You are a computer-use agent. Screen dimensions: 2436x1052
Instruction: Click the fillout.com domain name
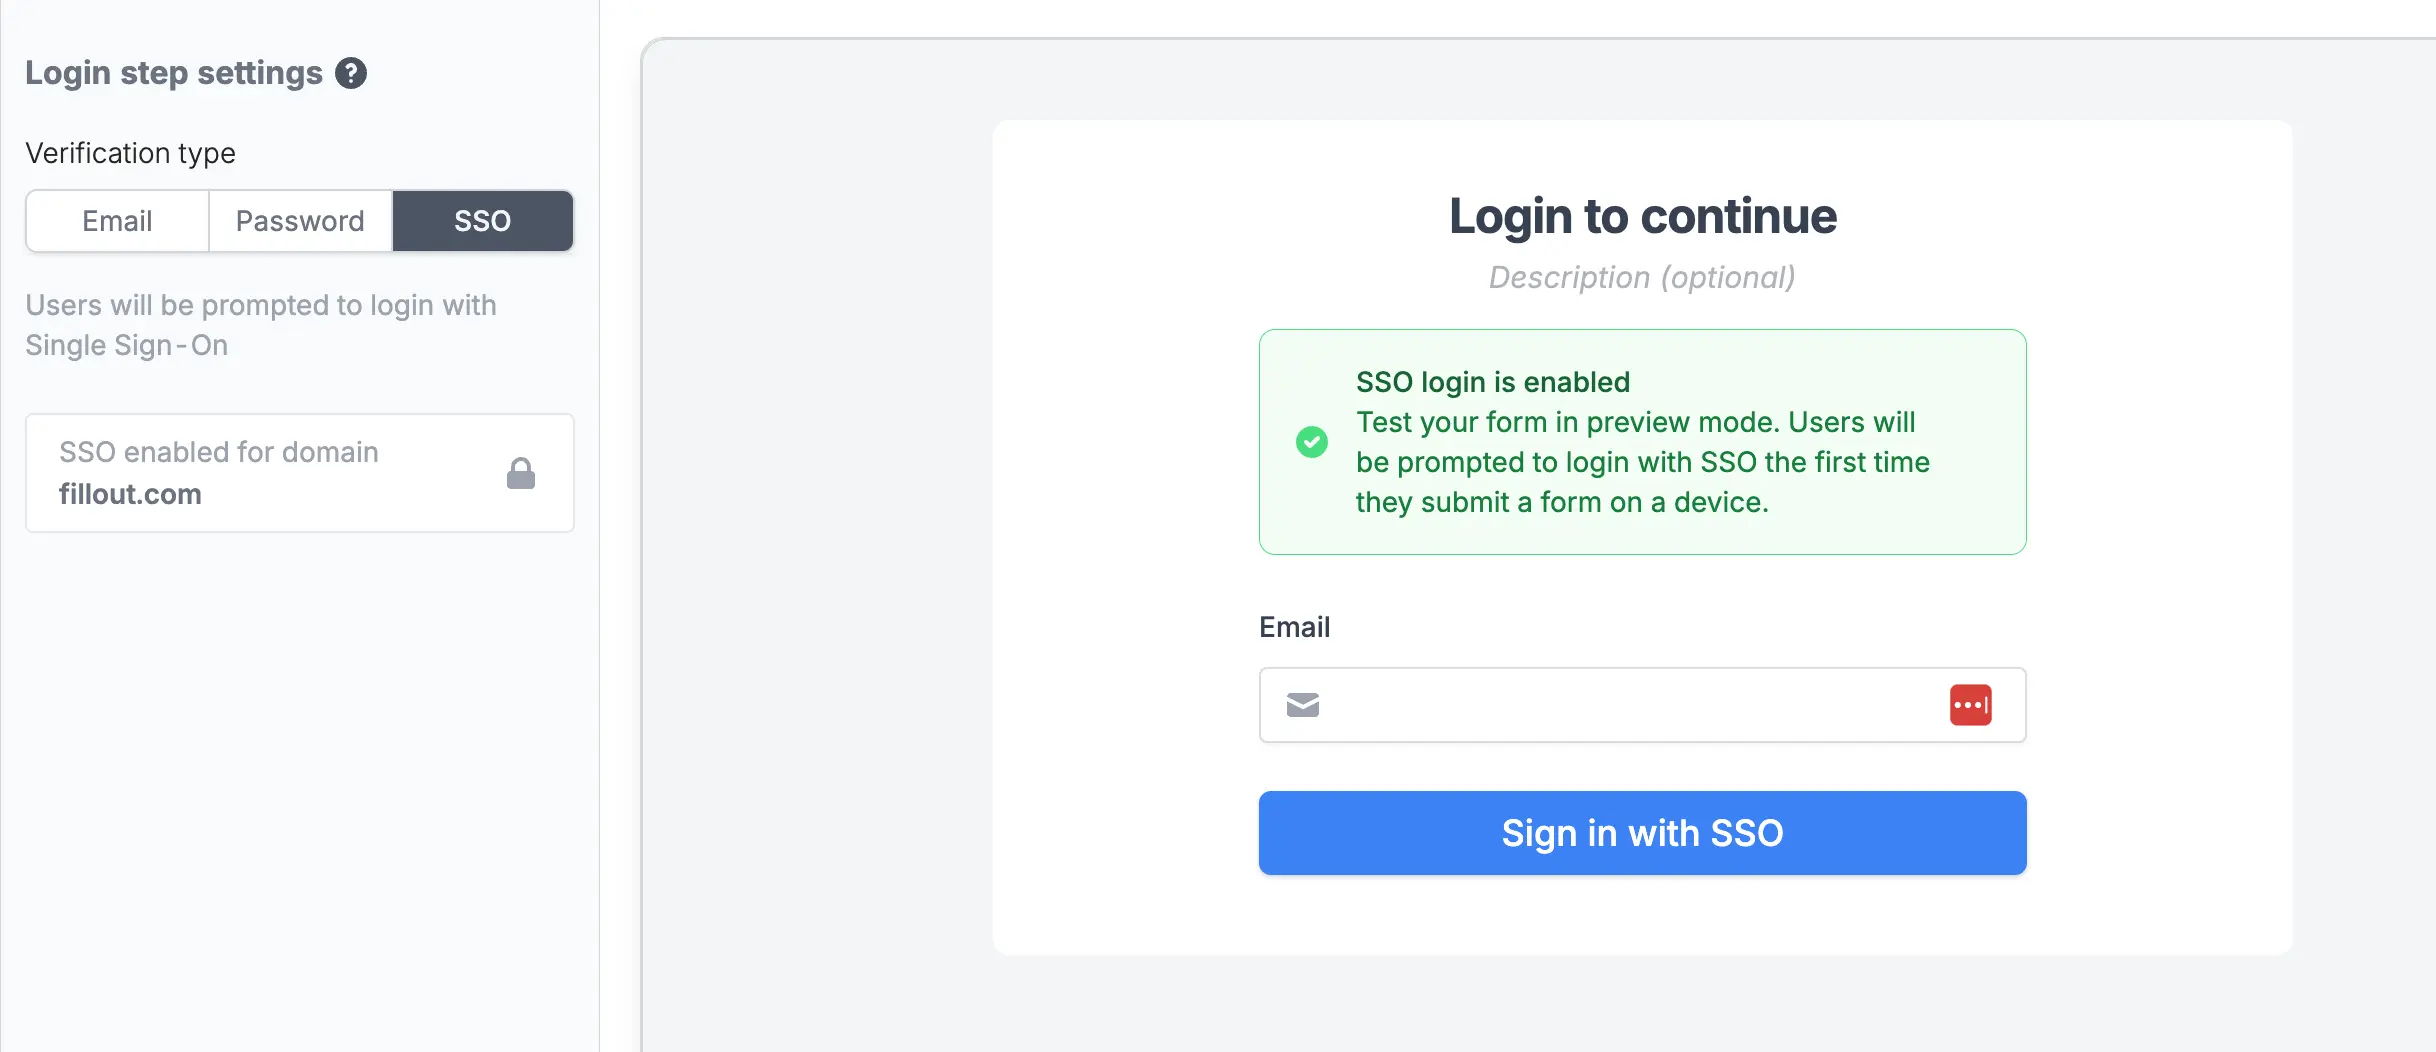(x=130, y=494)
